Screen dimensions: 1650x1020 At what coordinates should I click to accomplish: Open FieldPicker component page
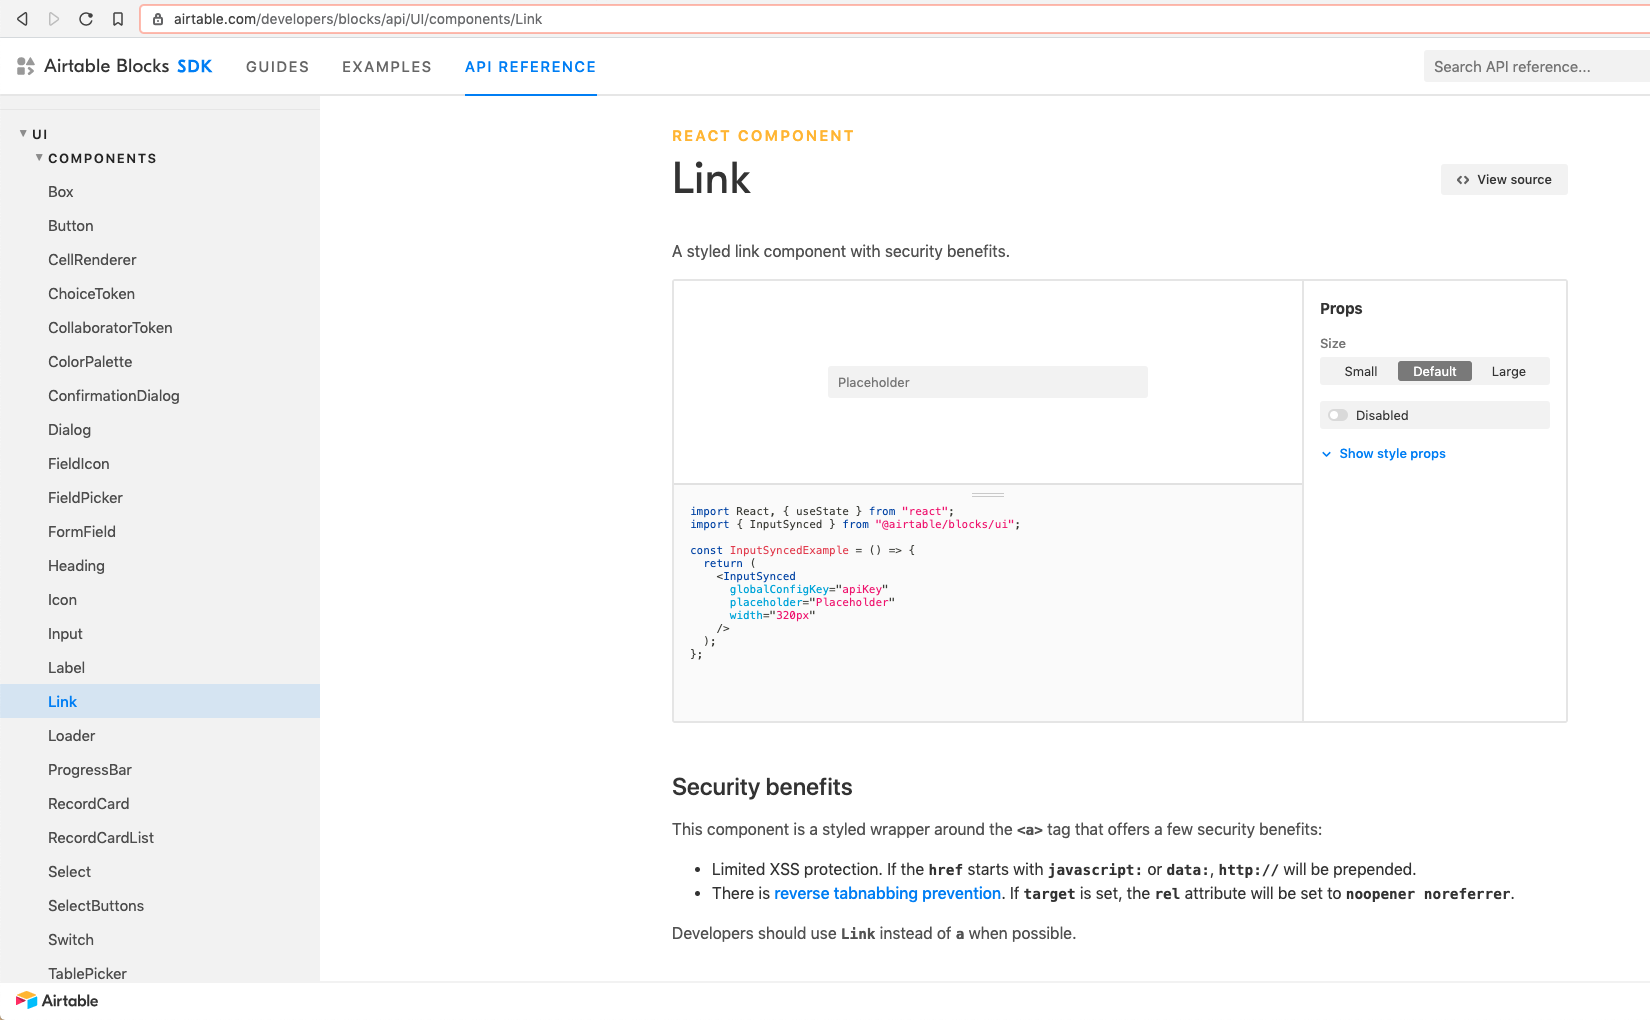pyautogui.click(x=85, y=498)
